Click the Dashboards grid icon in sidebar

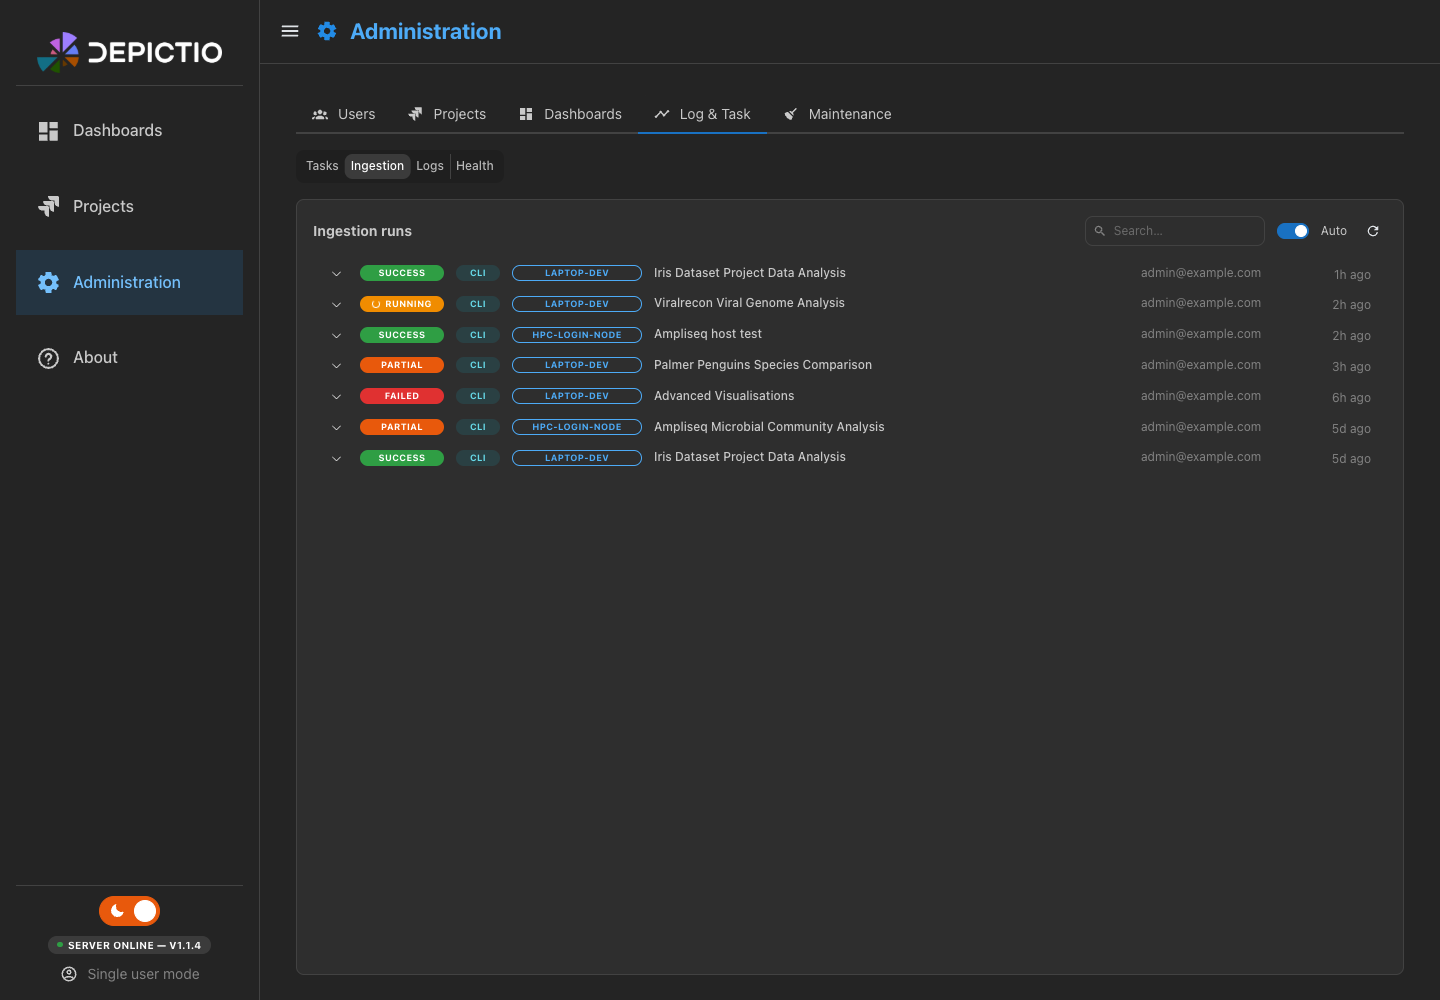(48, 131)
